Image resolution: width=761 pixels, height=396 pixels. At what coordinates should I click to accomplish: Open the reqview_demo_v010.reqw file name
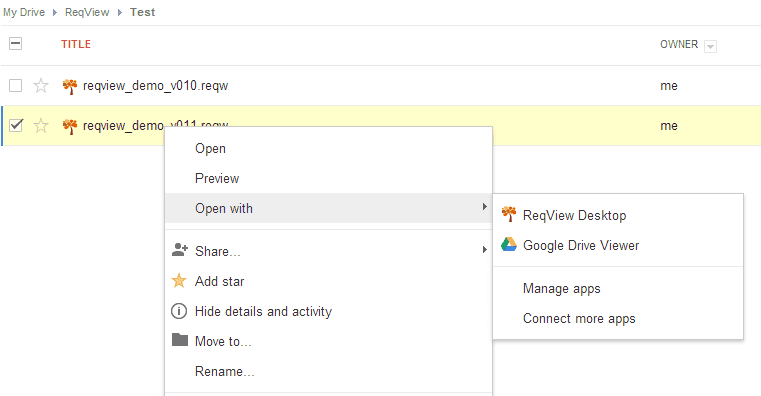[x=155, y=86]
